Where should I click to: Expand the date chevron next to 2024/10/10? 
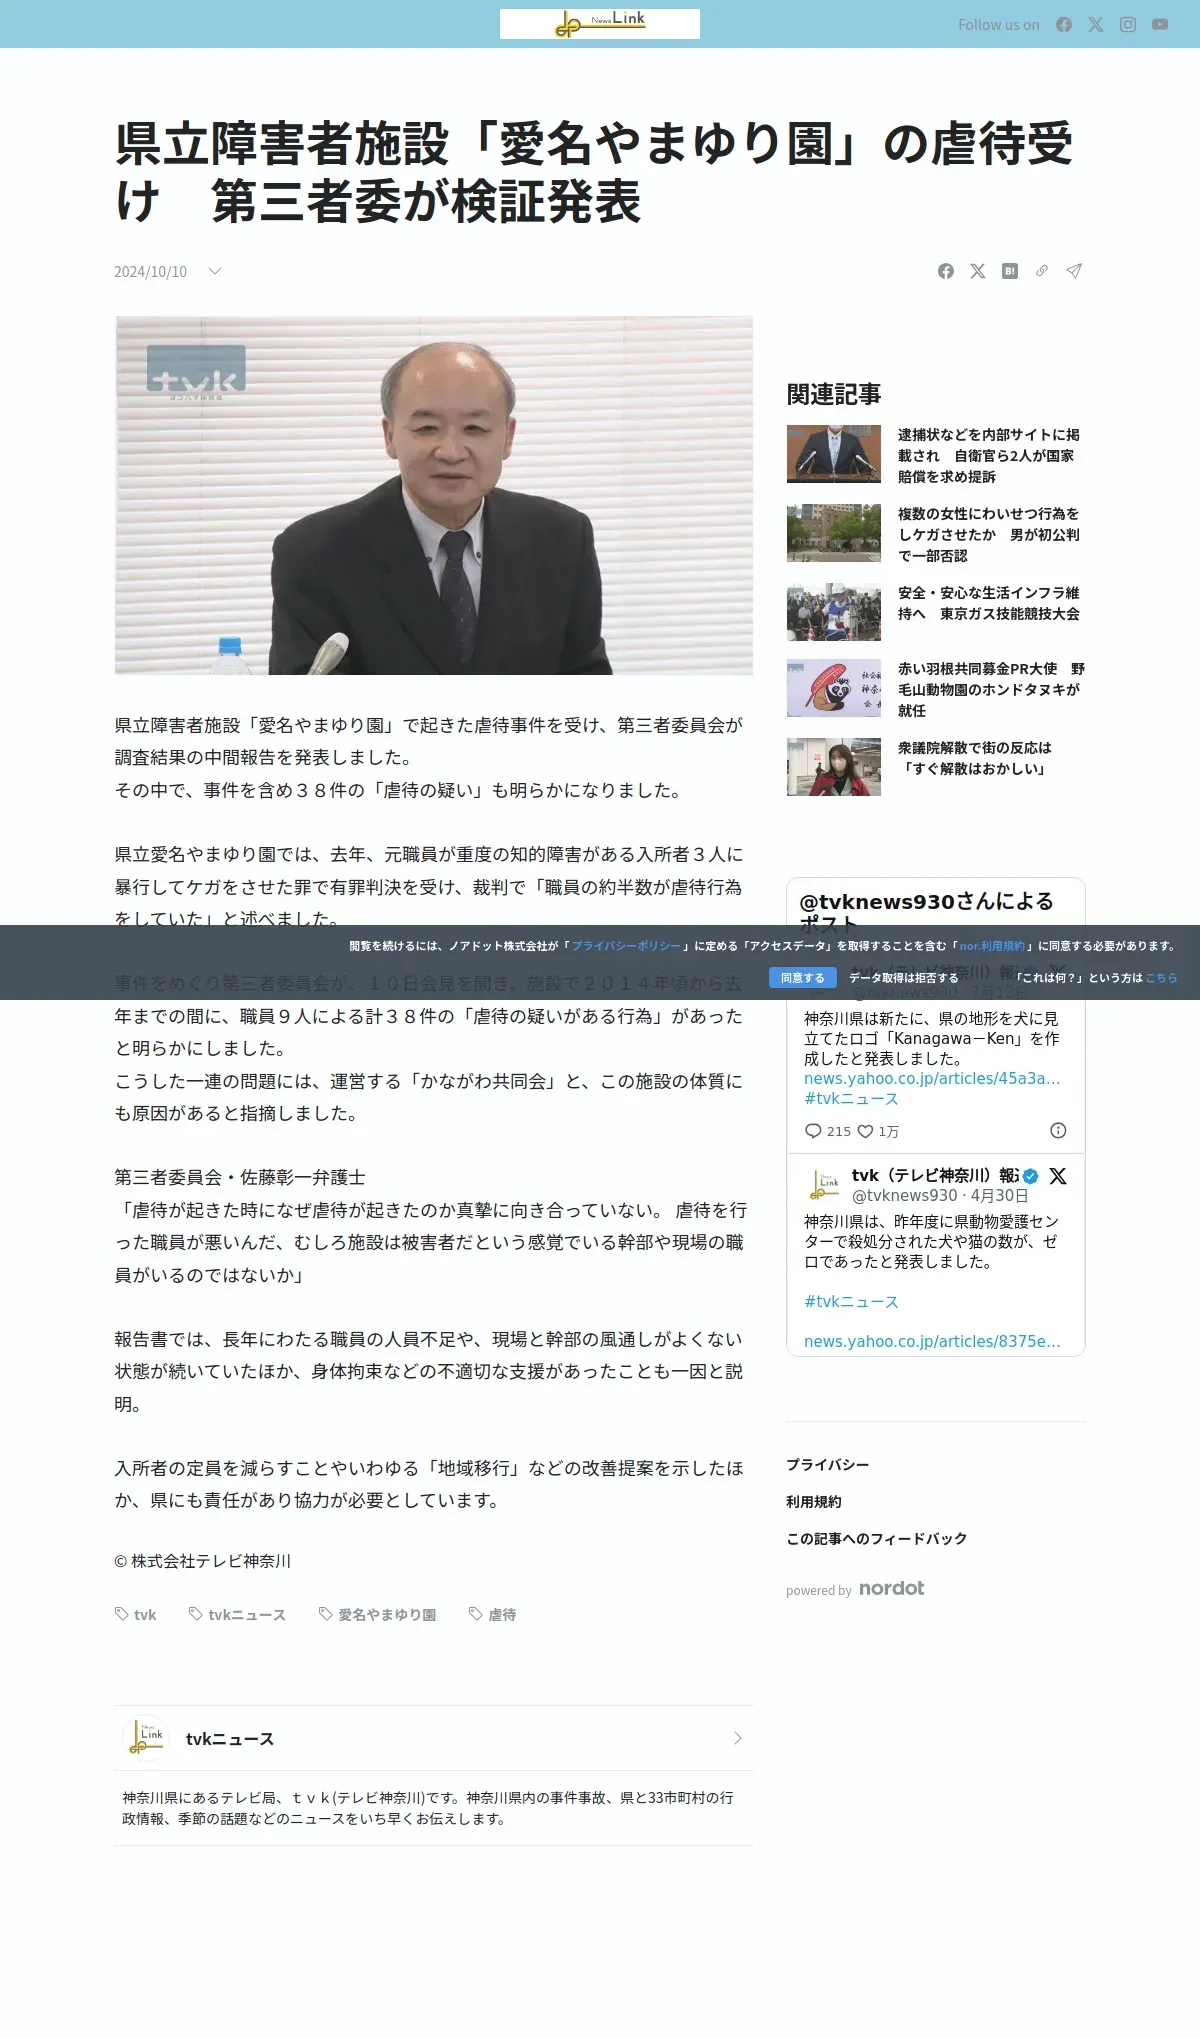click(214, 271)
